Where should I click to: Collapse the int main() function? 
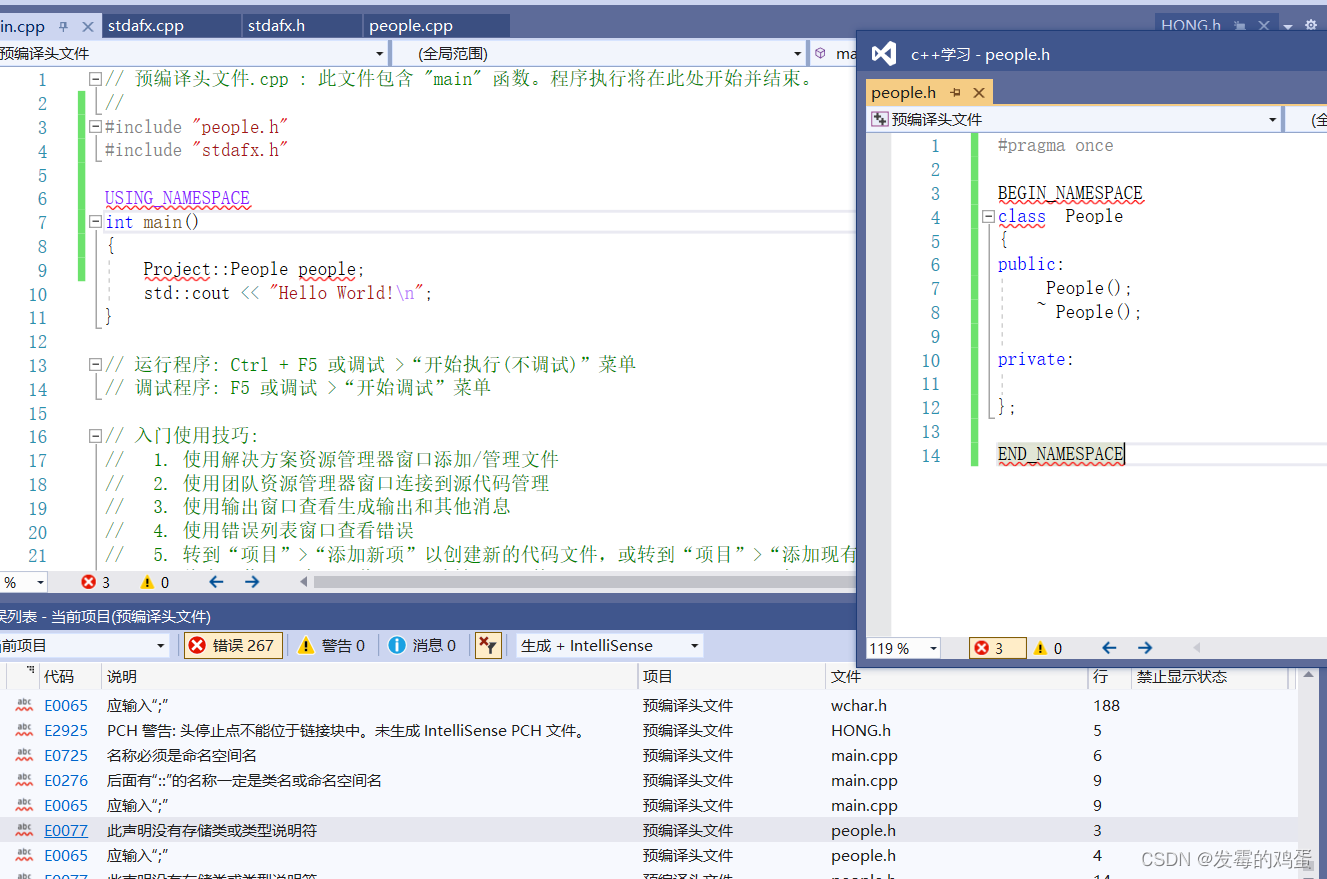pyautogui.click(x=95, y=222)
